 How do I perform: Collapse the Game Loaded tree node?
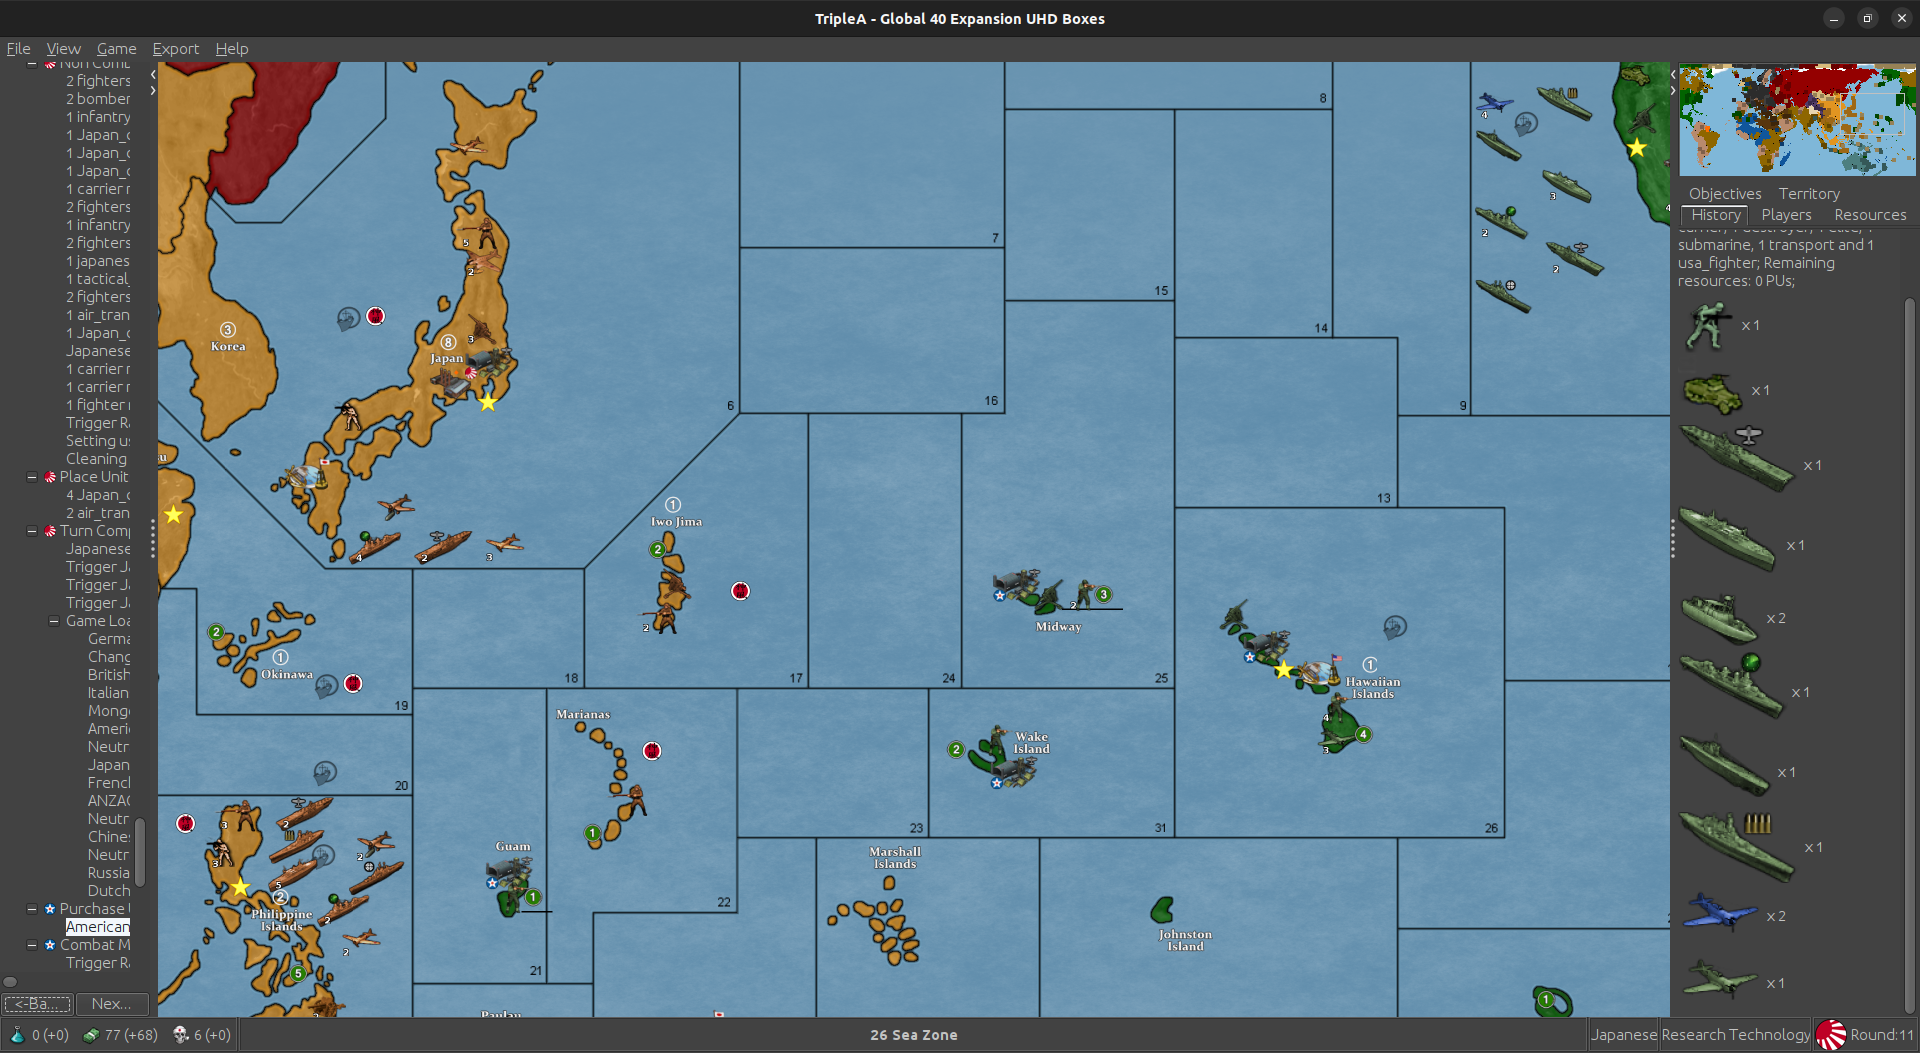(x=54, y=621)
